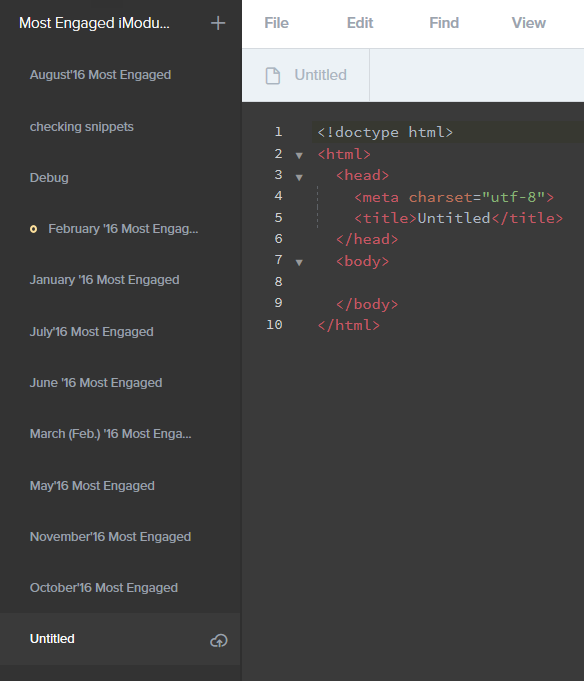Click the plus icon to add new file

coord(218,23)
